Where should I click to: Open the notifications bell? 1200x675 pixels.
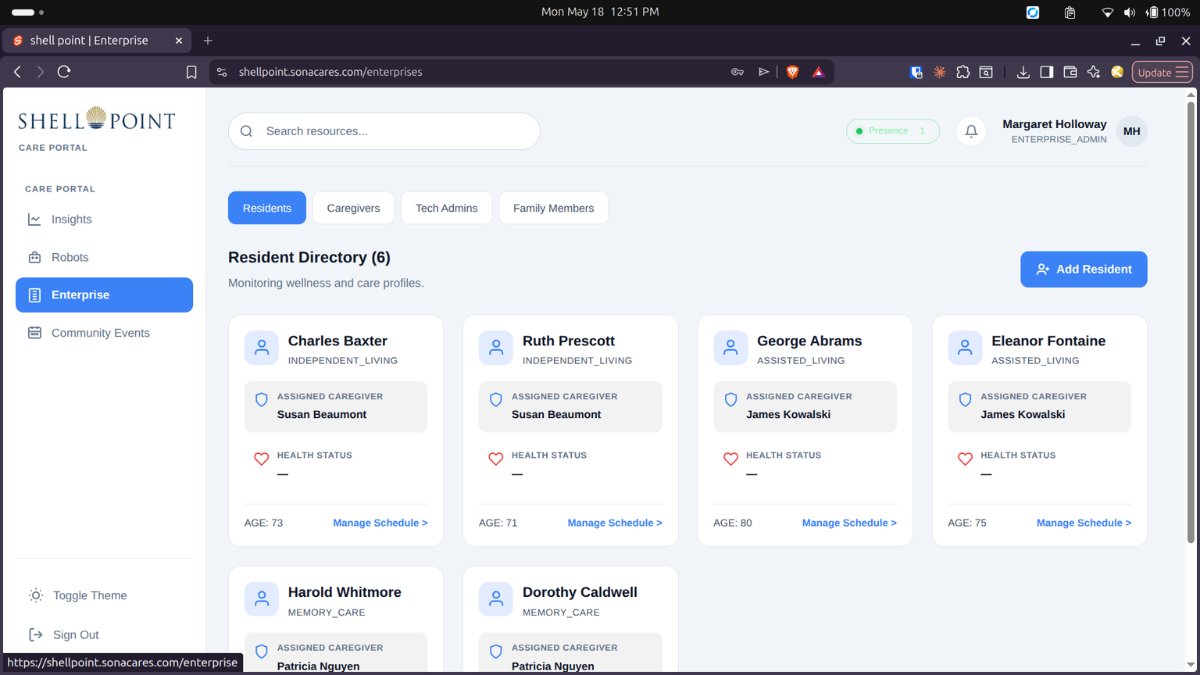point(971,131)
